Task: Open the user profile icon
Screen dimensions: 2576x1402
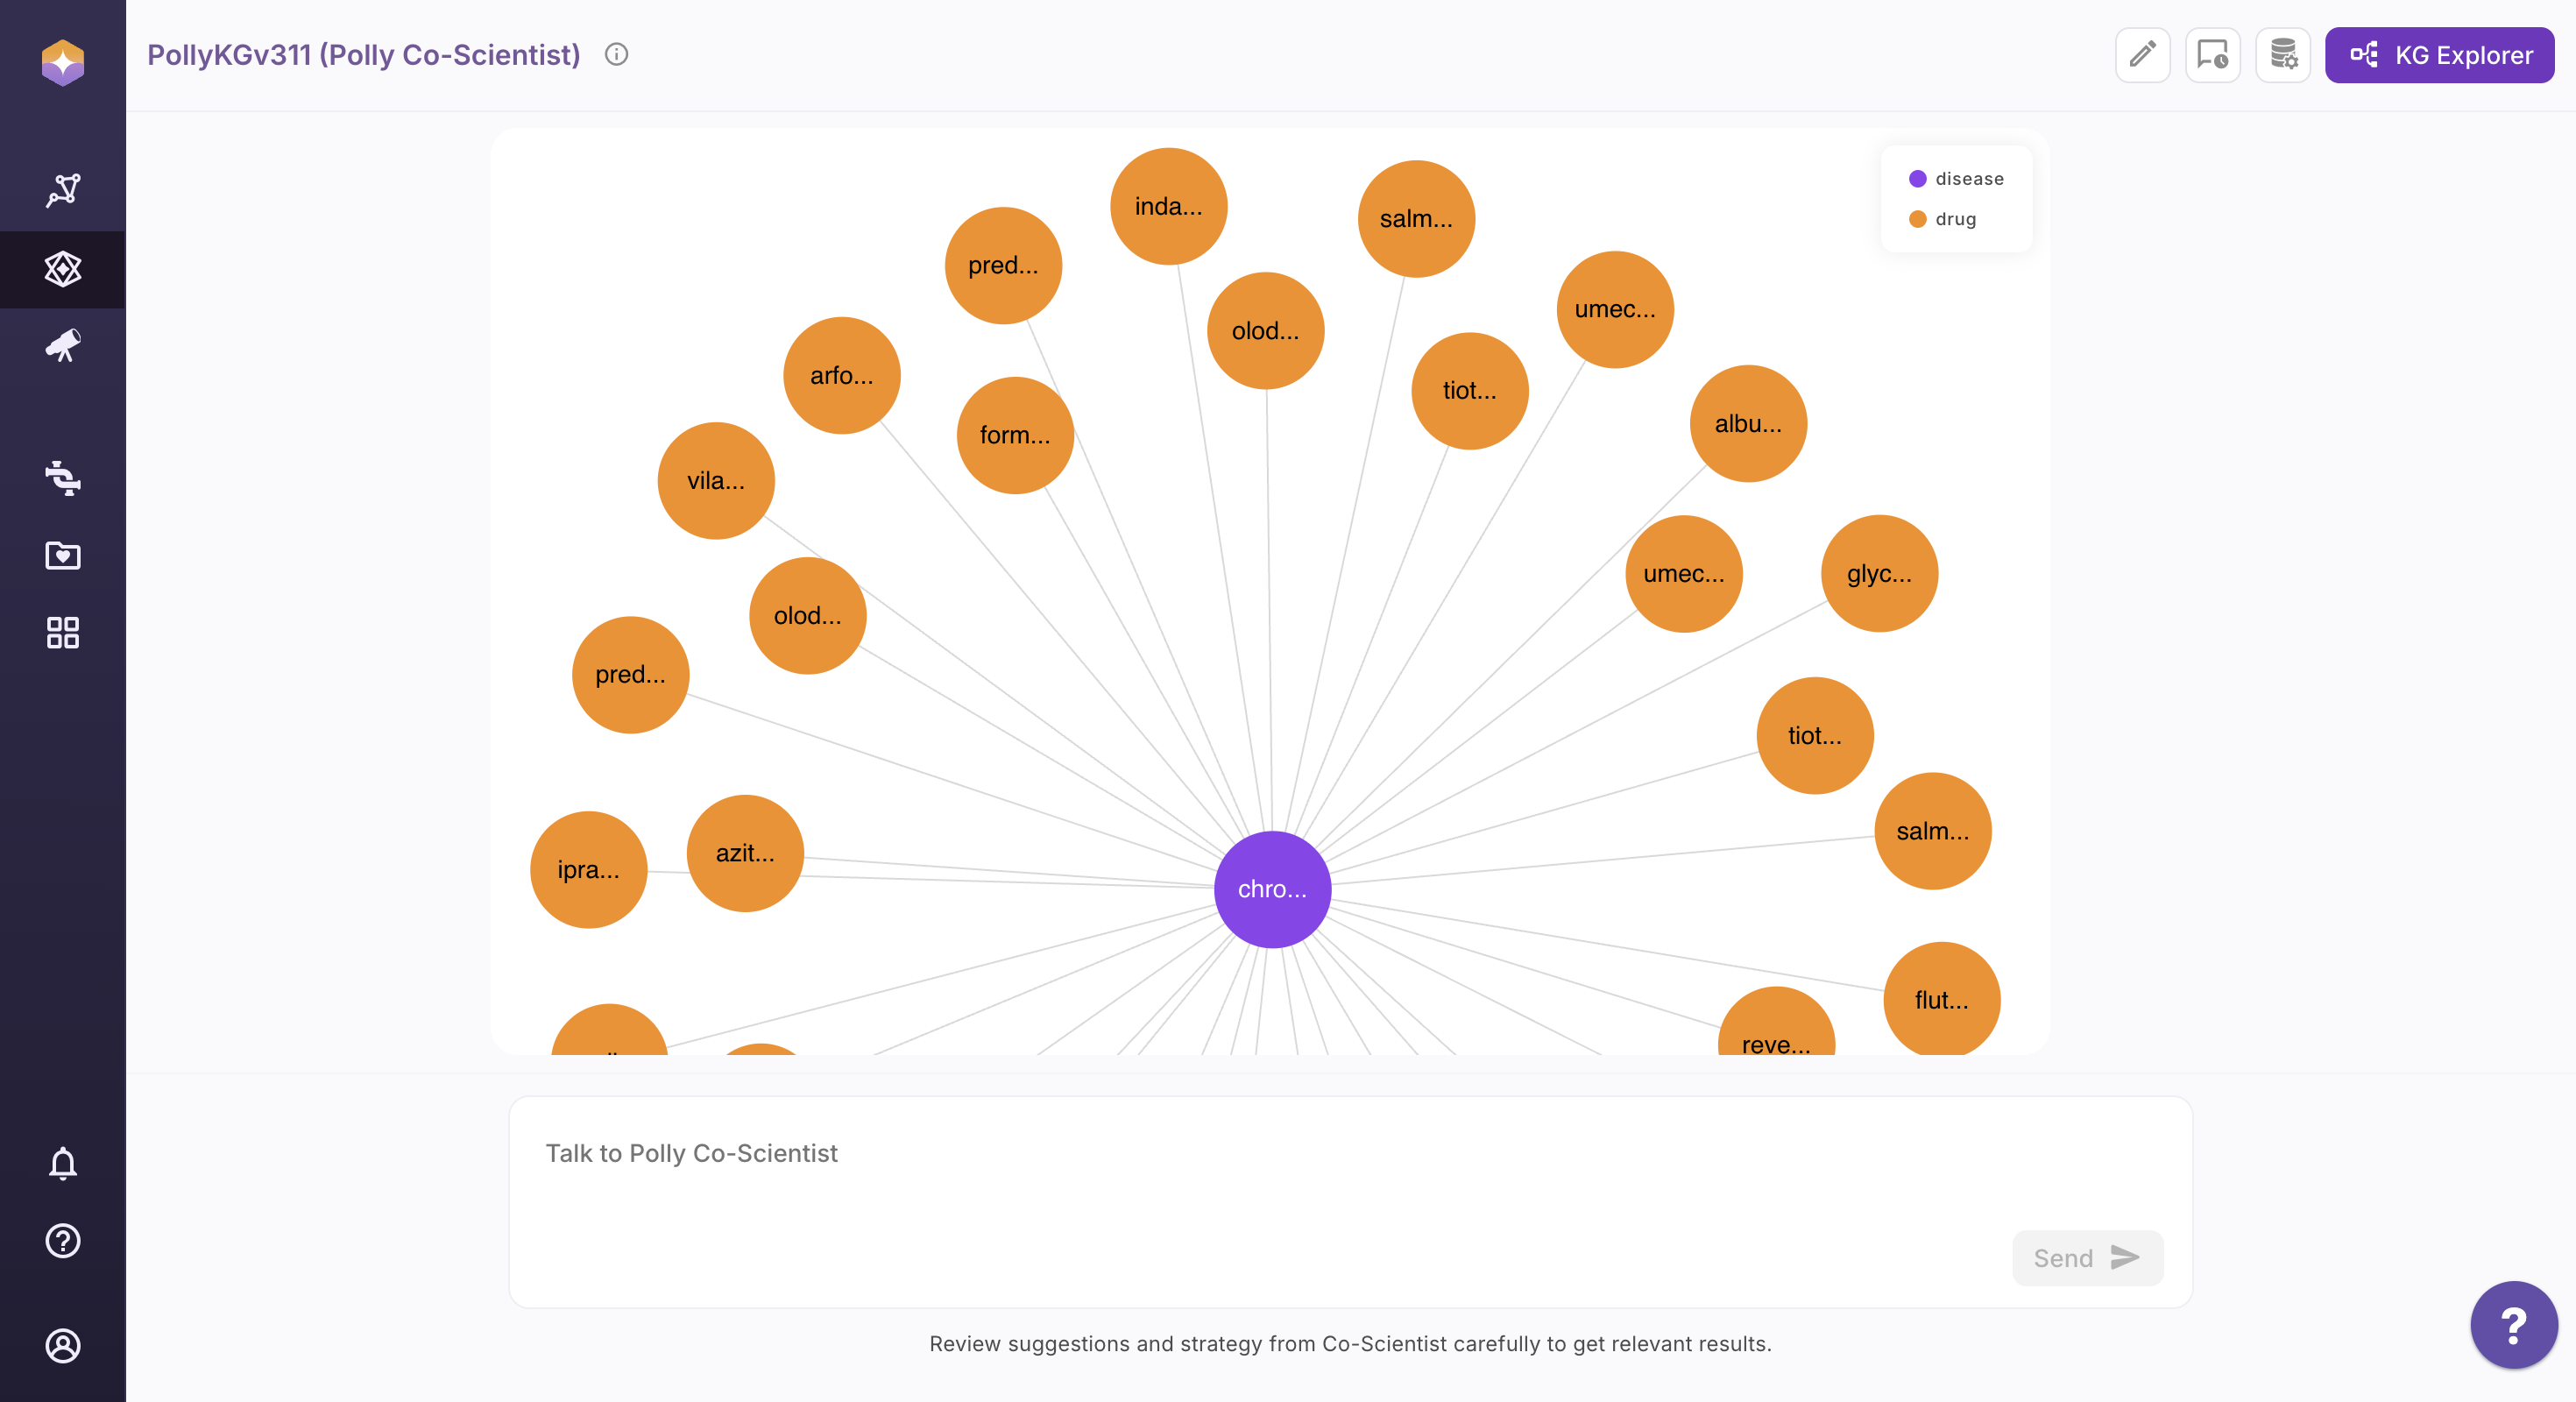Action: coord(62,1345)
